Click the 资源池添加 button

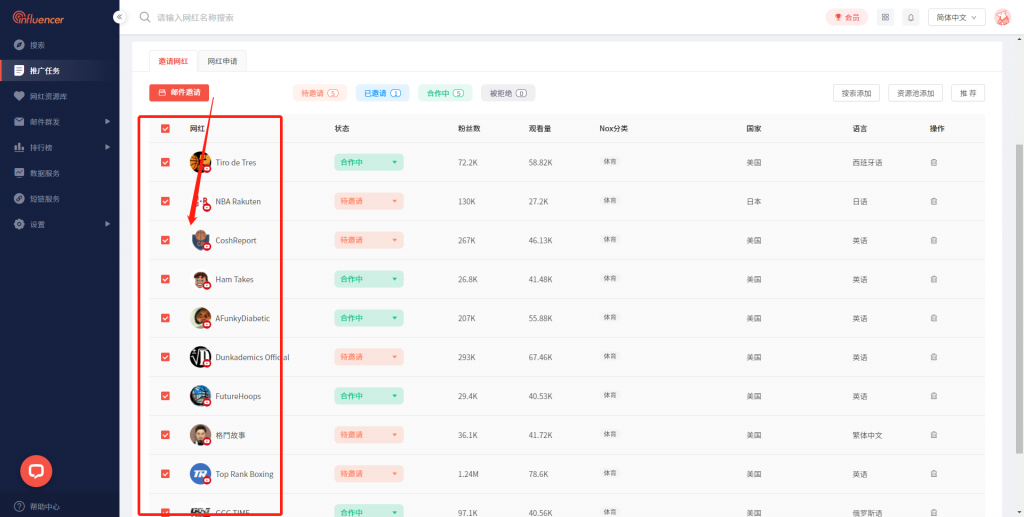[x=915, y=93]
